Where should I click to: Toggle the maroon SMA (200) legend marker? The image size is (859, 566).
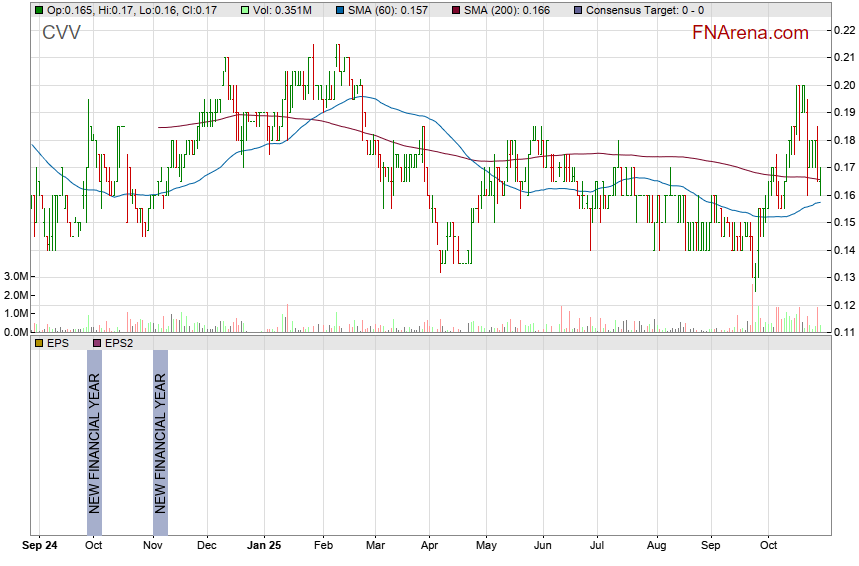(457, 10)
